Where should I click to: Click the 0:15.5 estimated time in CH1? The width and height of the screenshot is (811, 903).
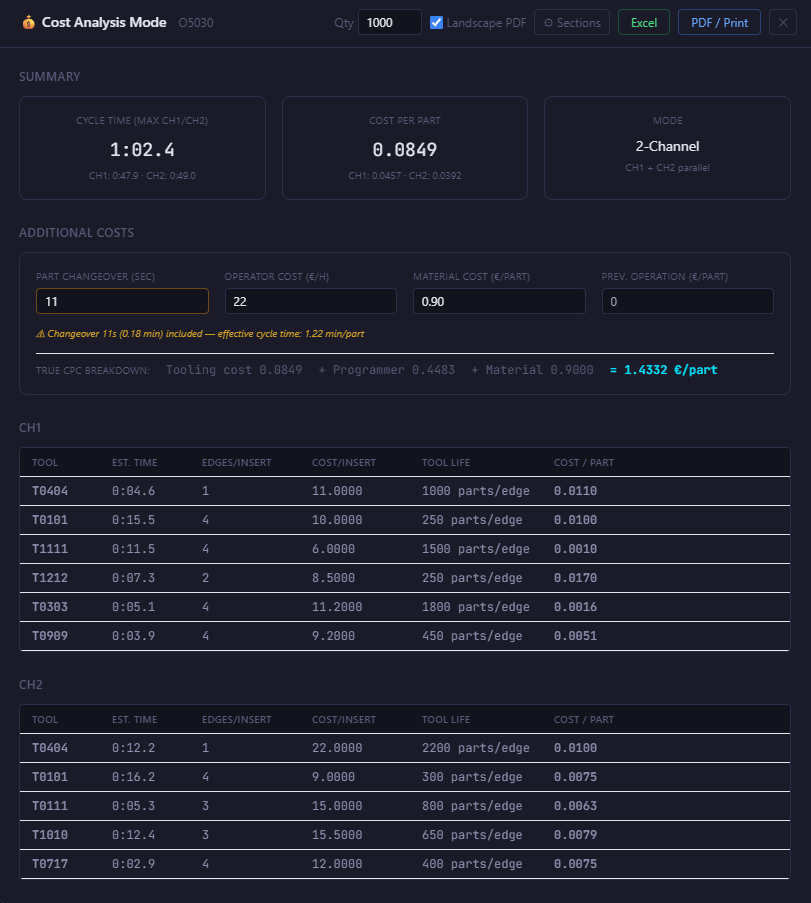coord(133,520)
